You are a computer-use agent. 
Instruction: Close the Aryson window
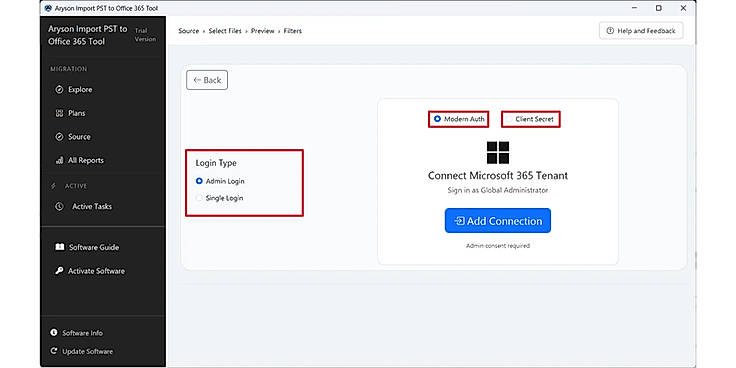tap(683, 8)
